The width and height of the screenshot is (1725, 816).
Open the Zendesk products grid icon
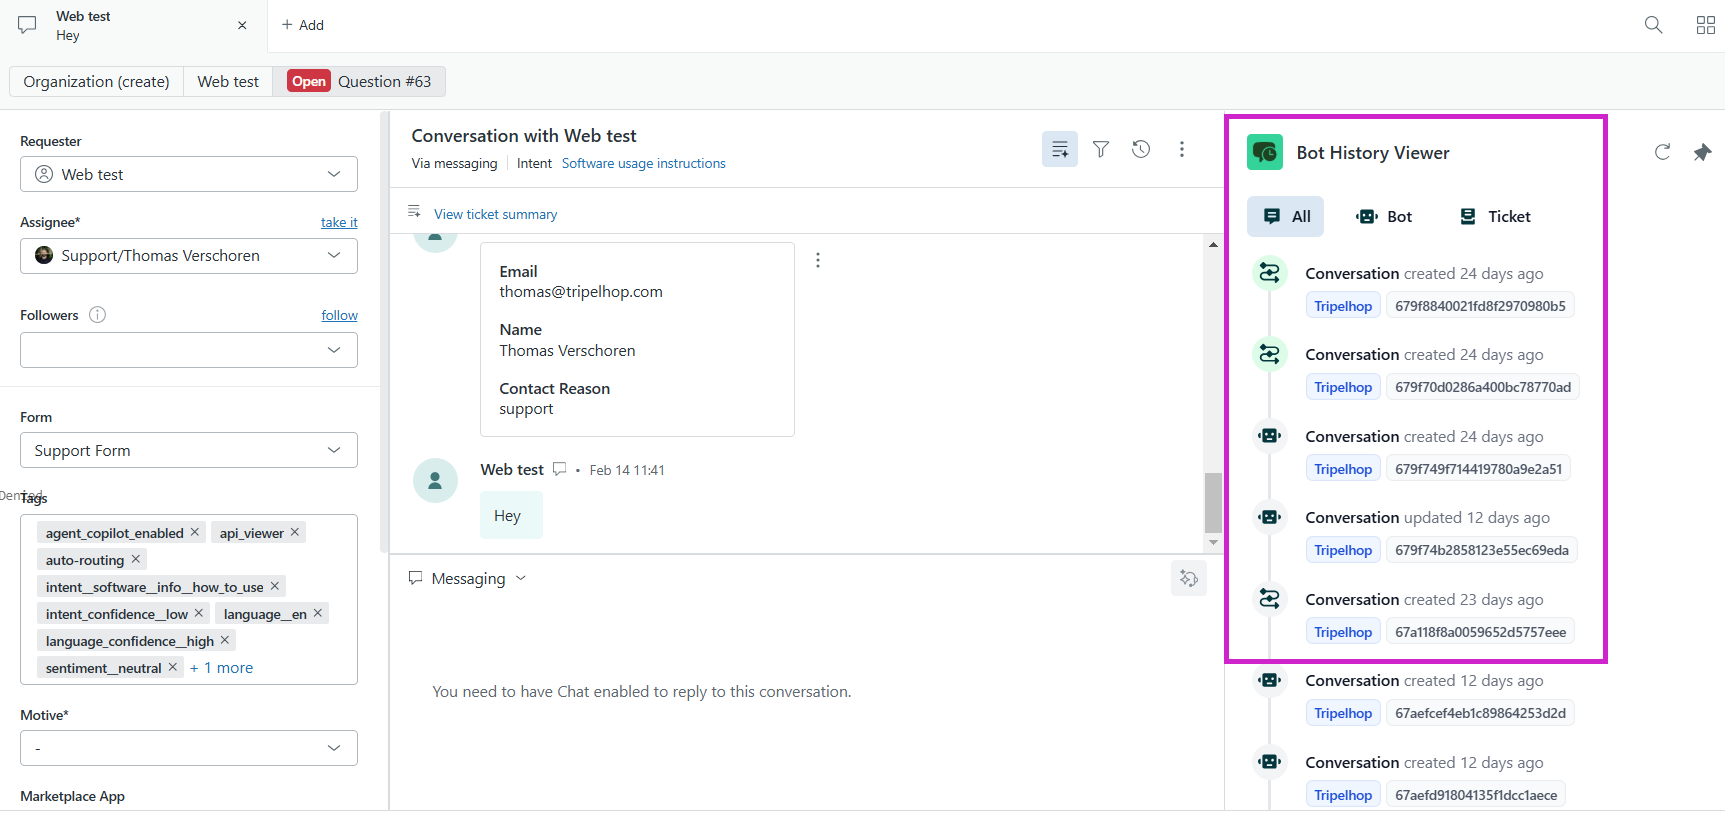pos(1706,25)
